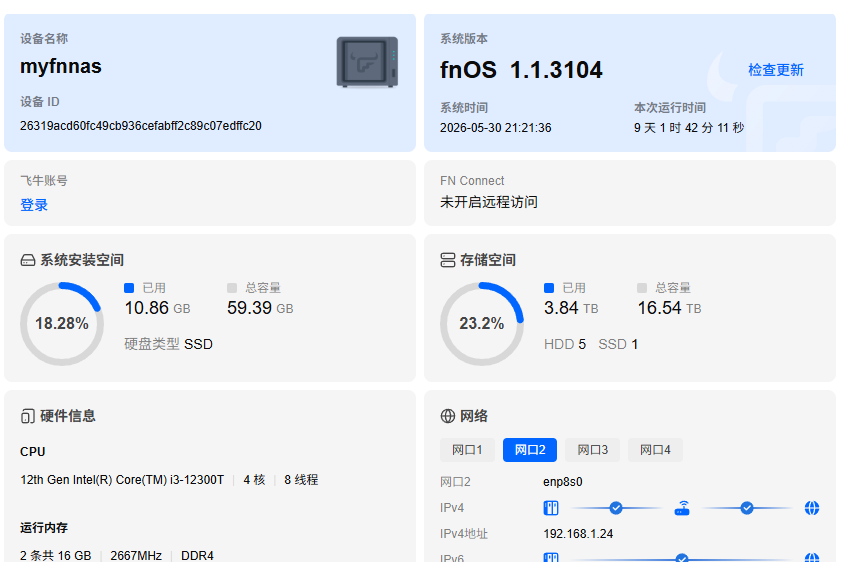
Task: Click the storage space stack icon
Action: point(447,260)
